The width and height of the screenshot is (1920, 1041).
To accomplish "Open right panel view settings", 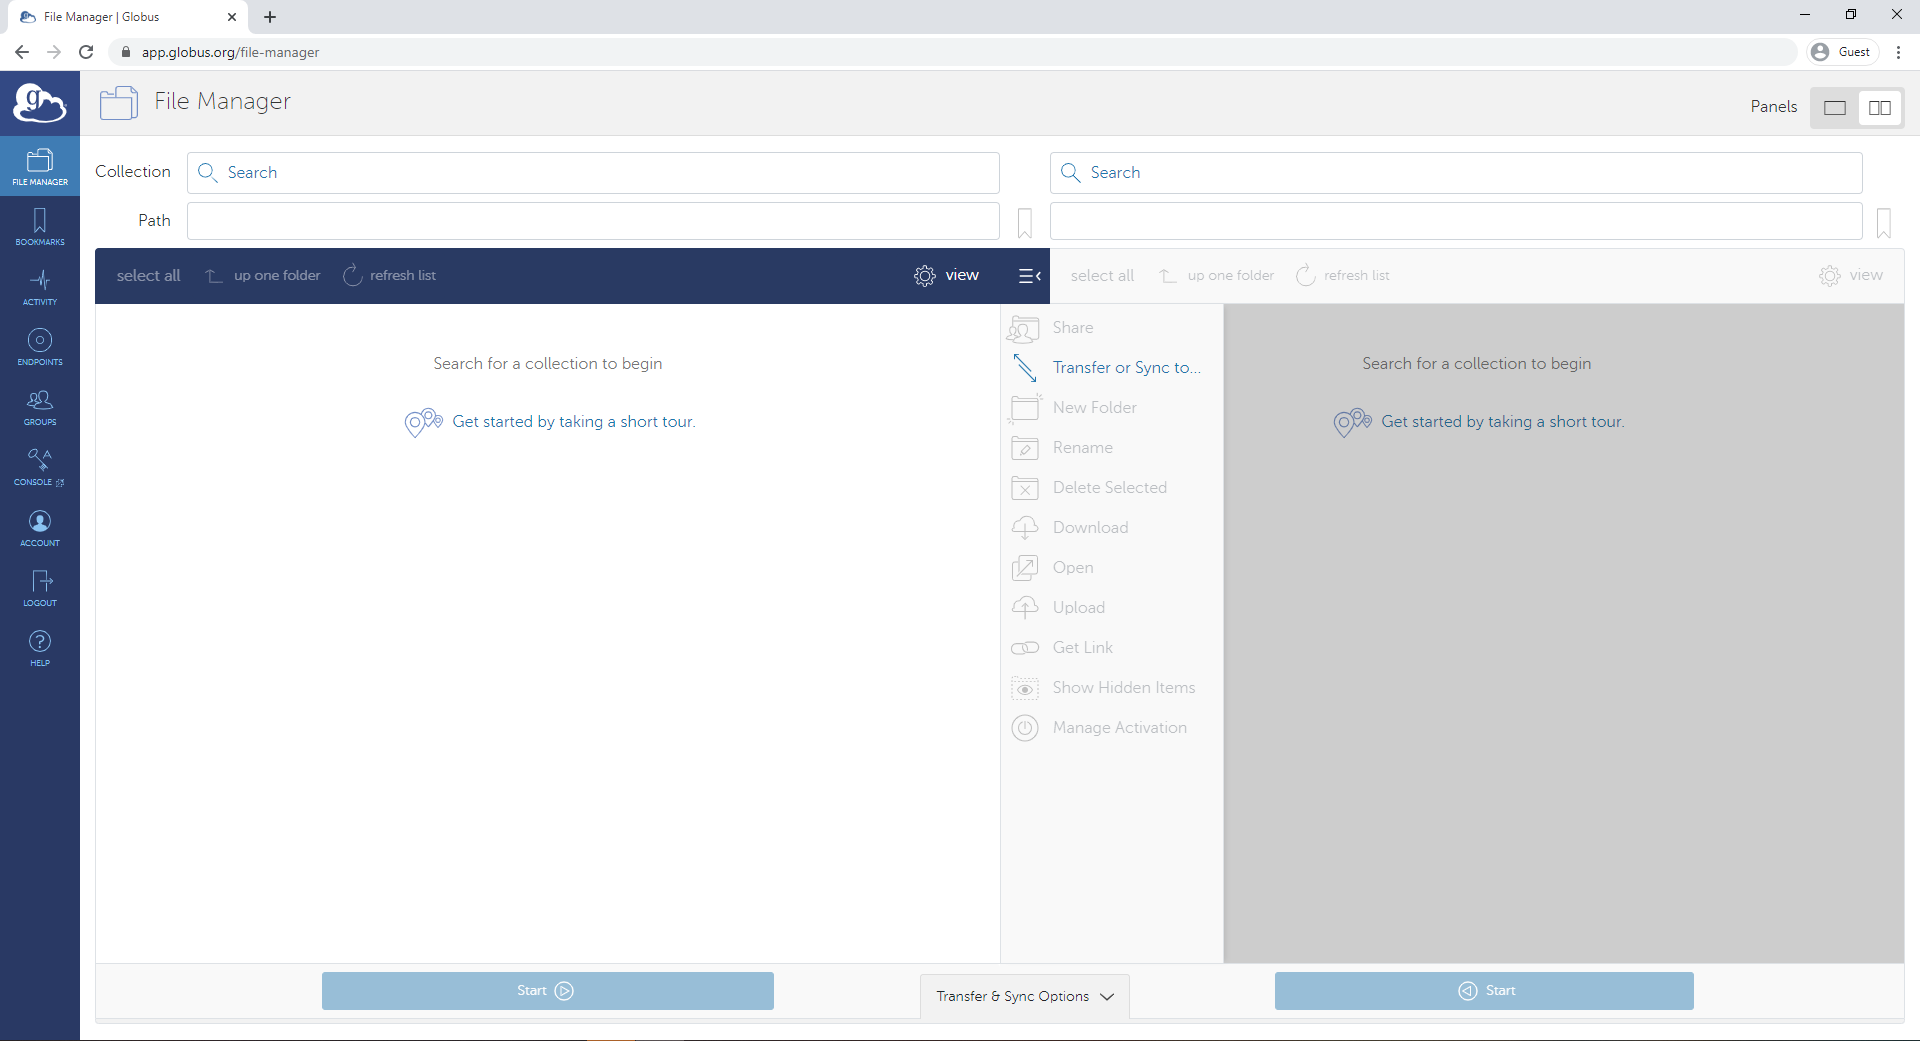I will tap(1850, 276).
